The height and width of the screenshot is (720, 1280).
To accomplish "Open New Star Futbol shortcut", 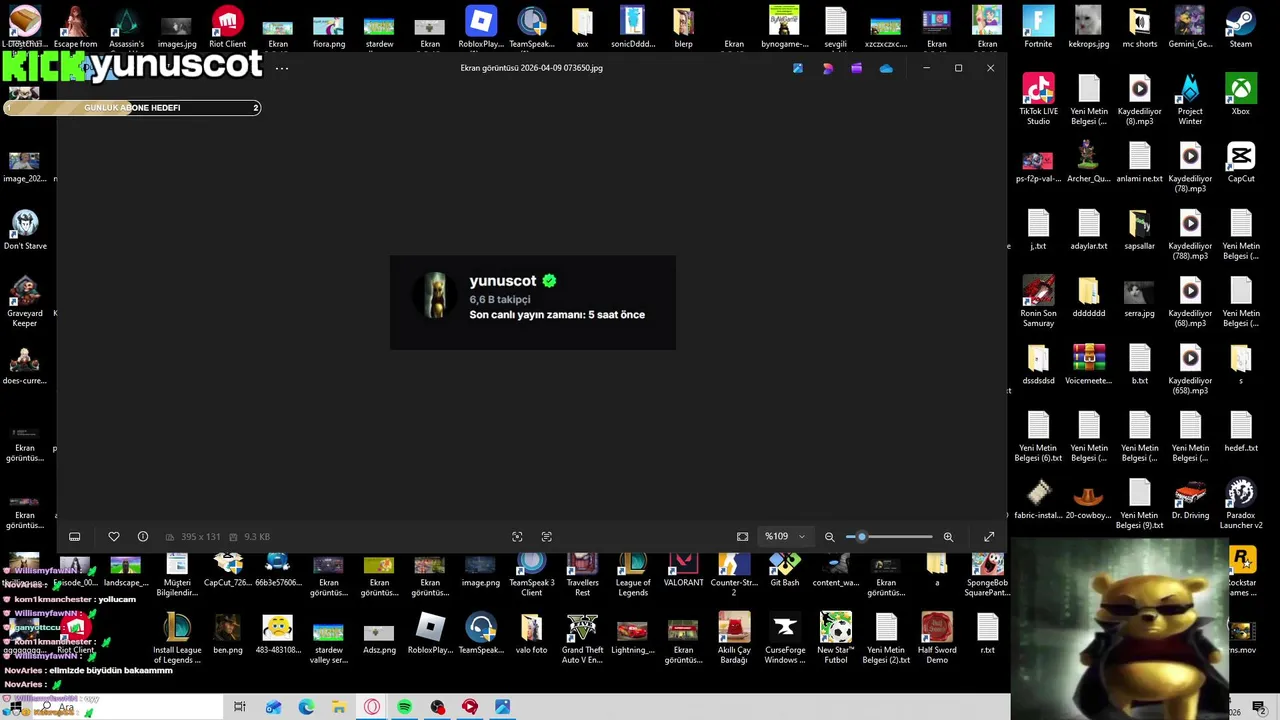I will point(836,638).
